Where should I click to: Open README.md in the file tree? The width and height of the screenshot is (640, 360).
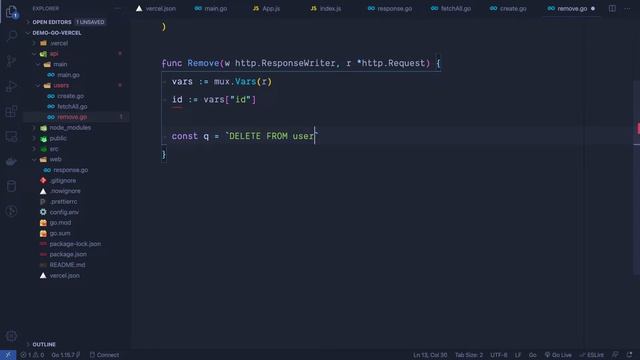pos(67,265)
